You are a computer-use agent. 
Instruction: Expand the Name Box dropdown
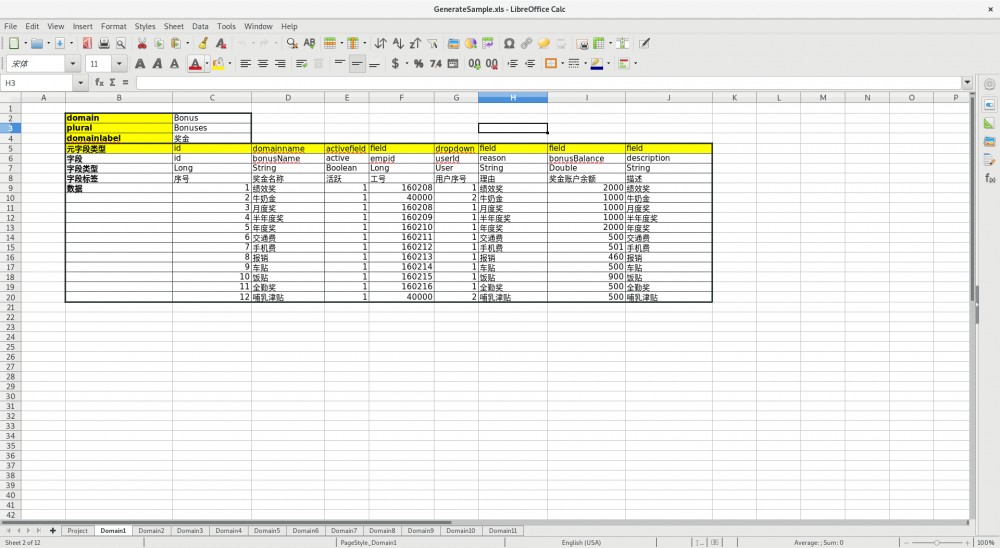[80, 82]
